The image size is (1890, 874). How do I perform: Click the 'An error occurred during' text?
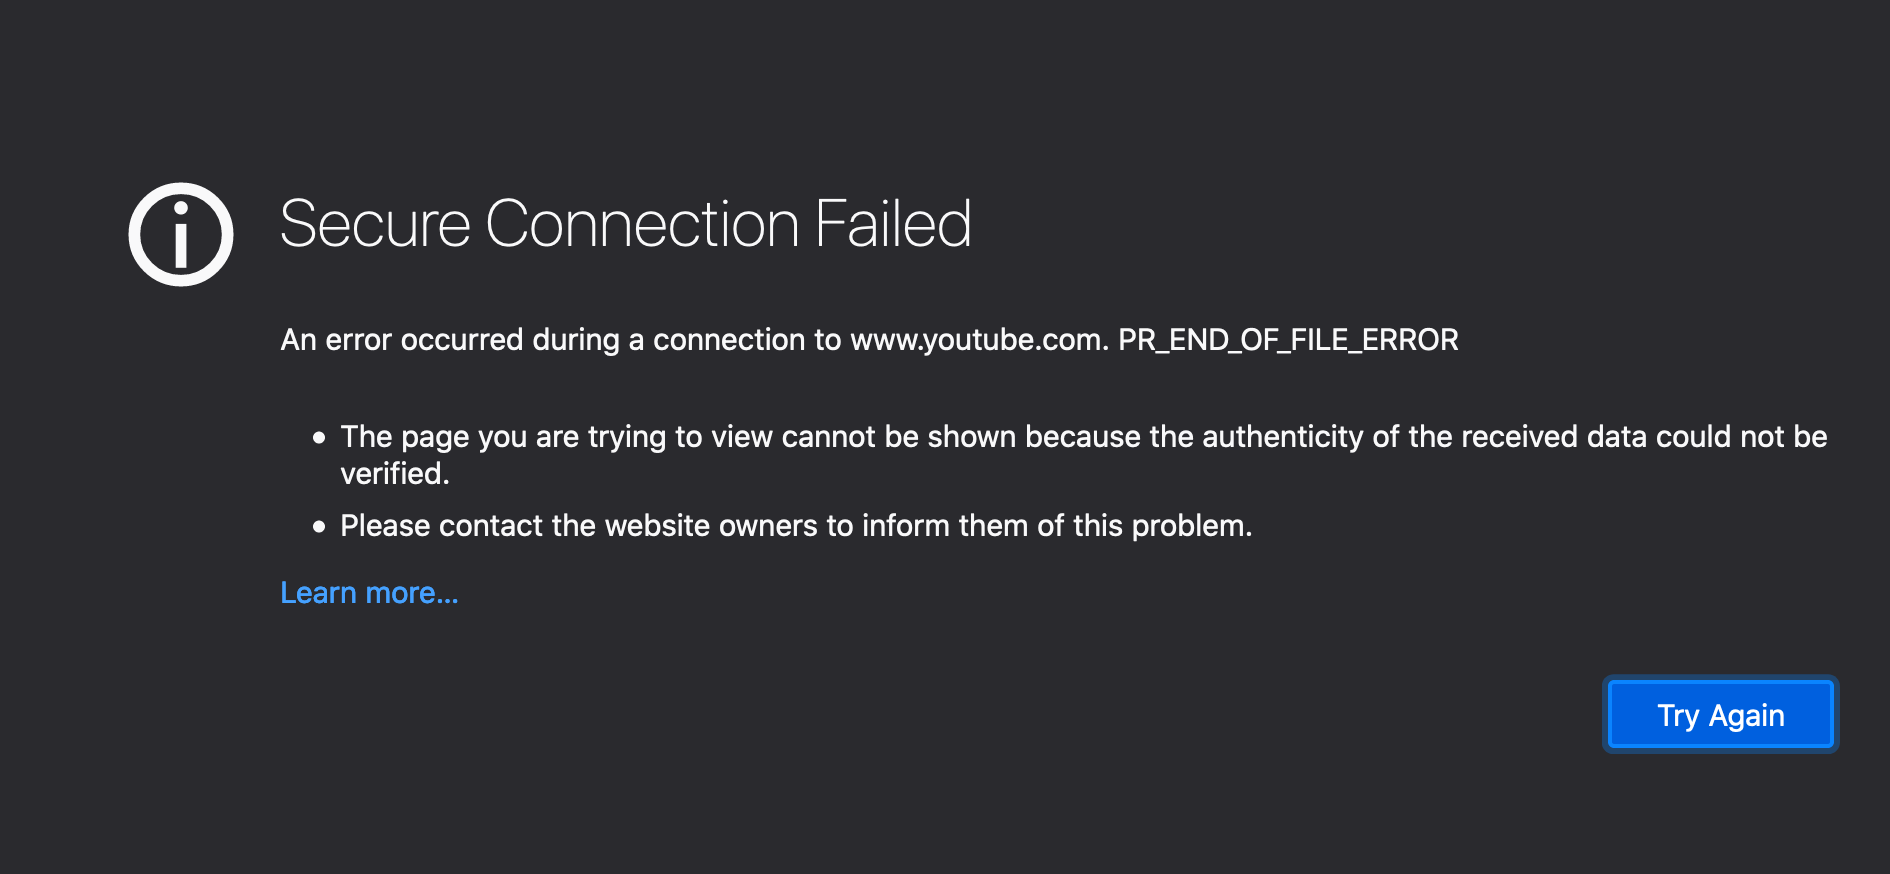450,340
